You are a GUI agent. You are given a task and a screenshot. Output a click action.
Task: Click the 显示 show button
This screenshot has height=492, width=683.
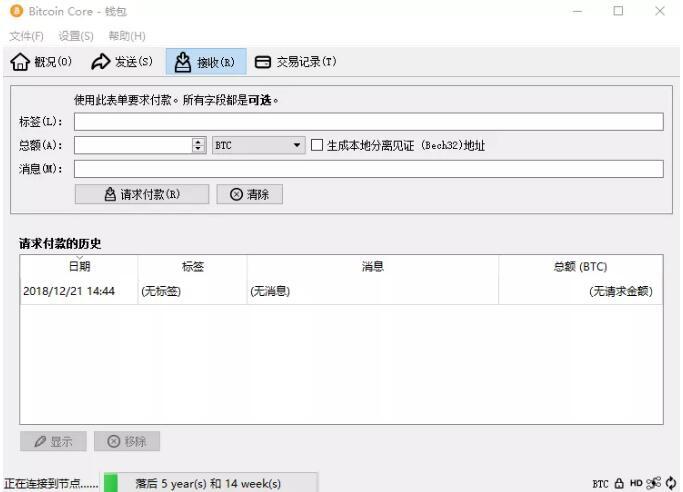click(53, 441)
